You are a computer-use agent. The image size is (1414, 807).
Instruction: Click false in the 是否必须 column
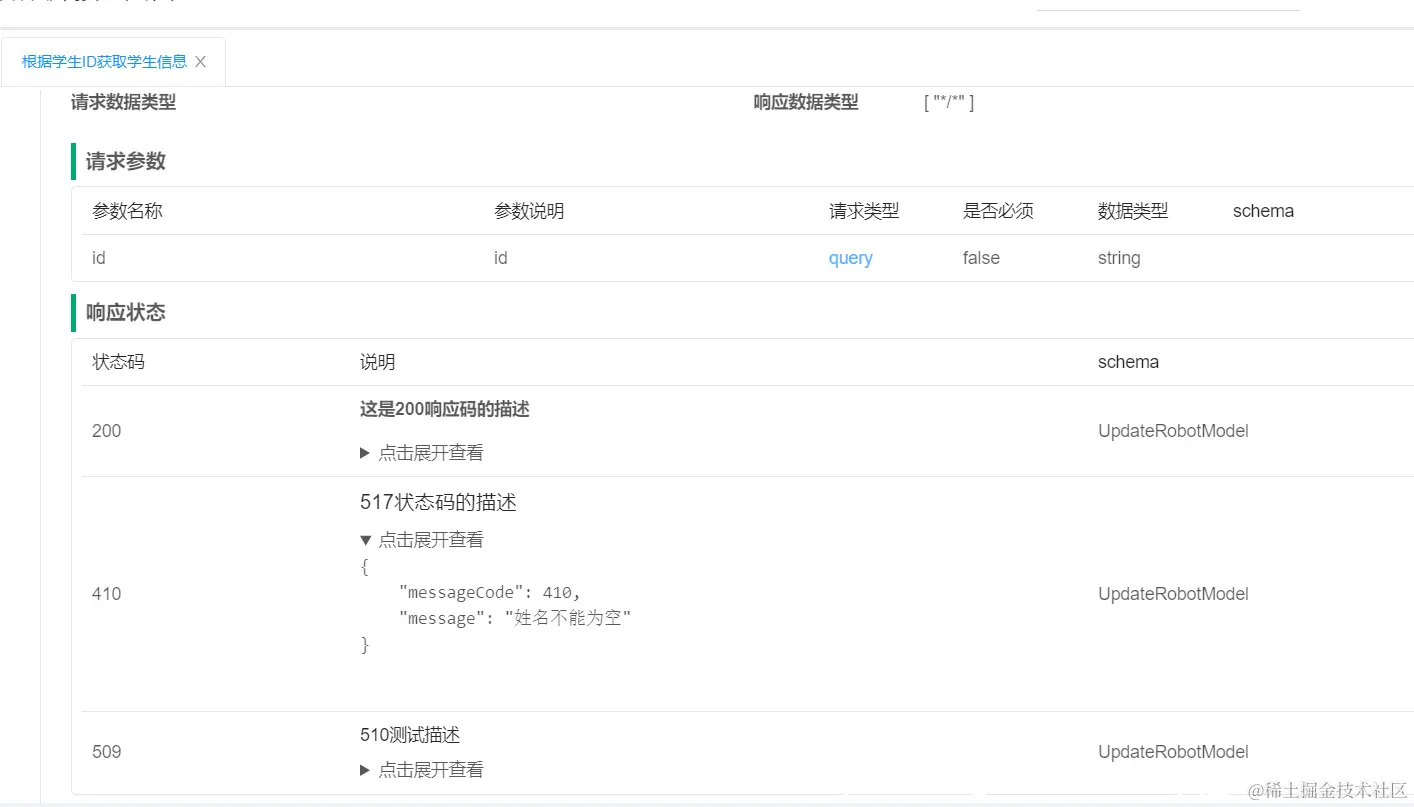click(981, 258)
